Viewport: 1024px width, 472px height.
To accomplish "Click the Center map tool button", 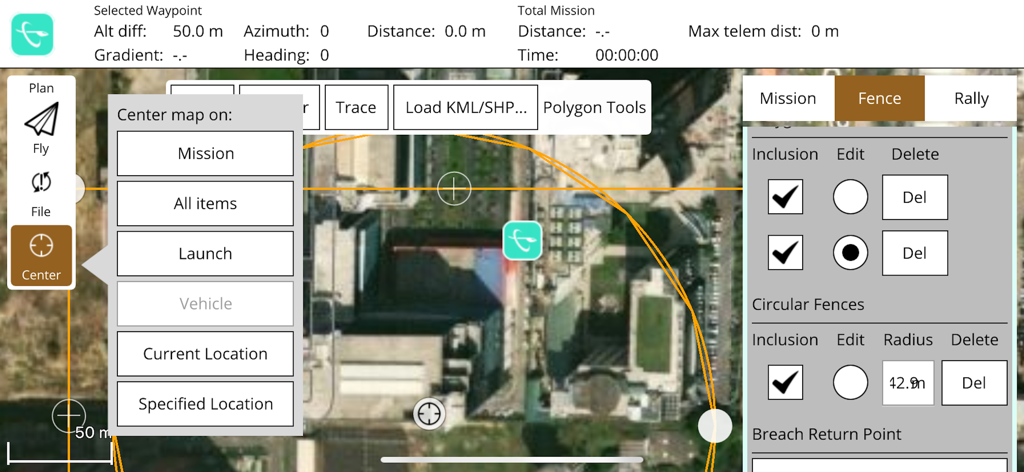I will 41,255.
